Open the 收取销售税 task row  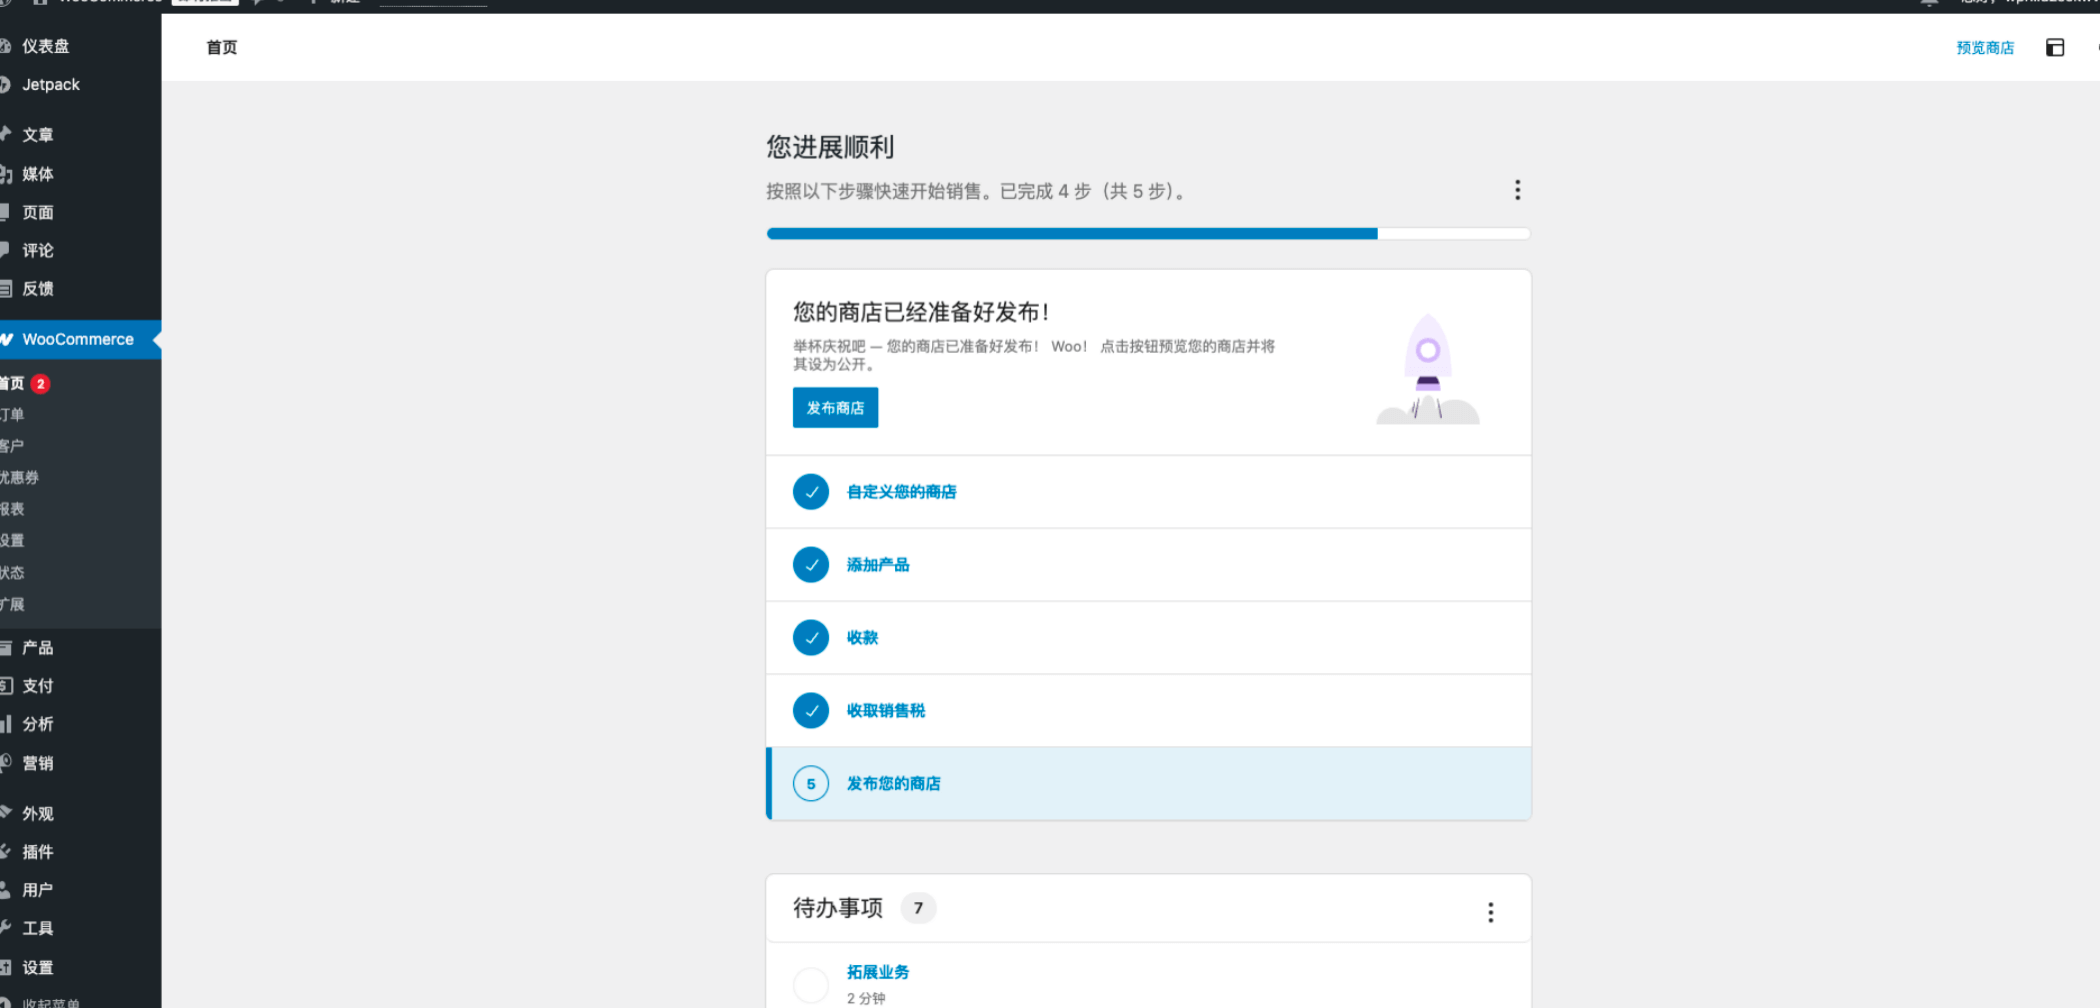[886, 711]
